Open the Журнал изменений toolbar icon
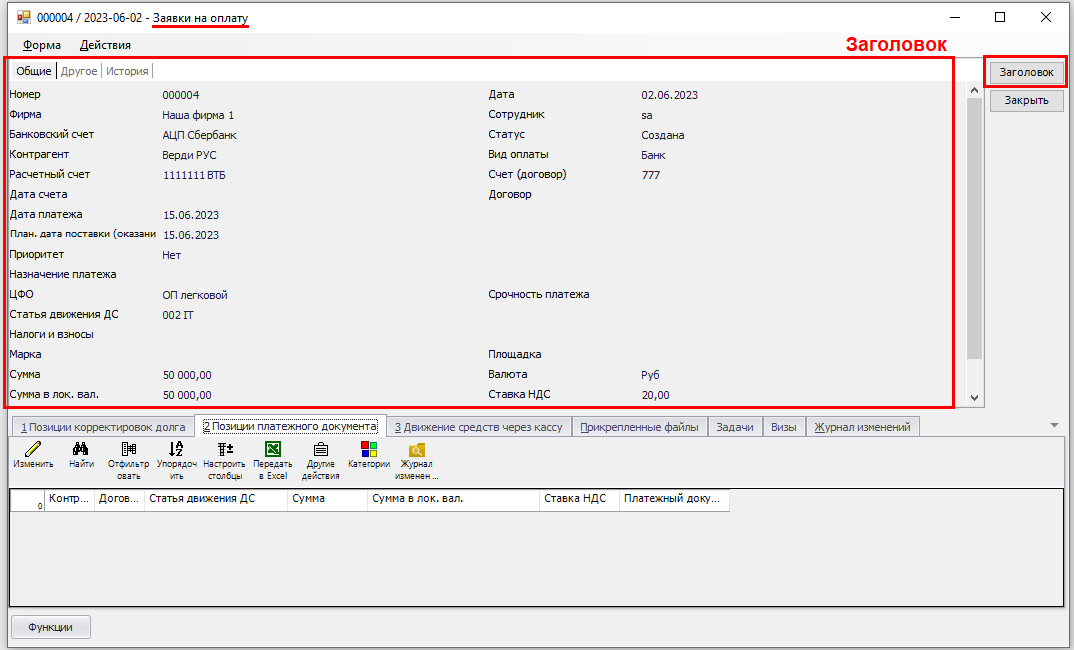Screen dimensions: 1074x650 point(417,451)
